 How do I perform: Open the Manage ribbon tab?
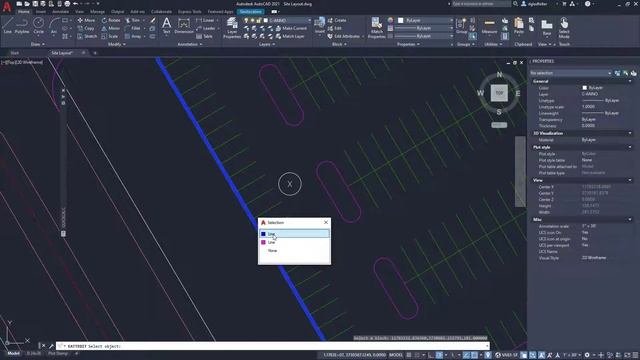97,11
